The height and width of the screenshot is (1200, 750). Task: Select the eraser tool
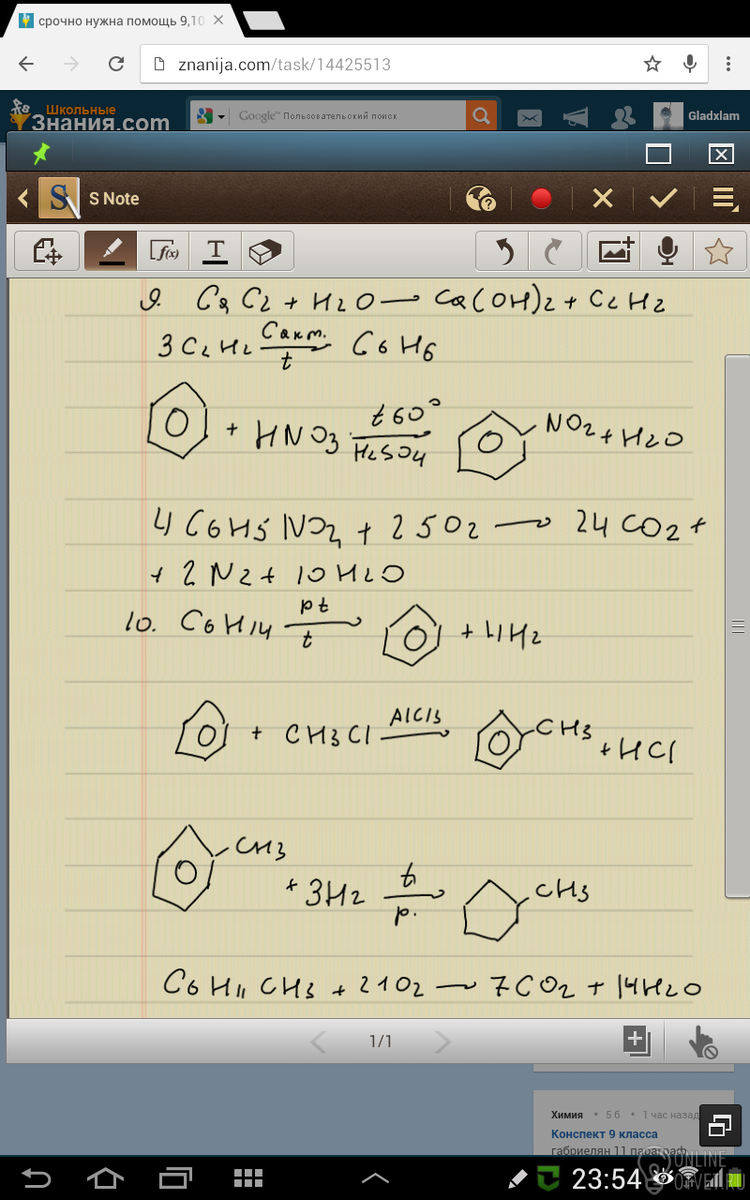pyautogui.click(x=267, y=251)
